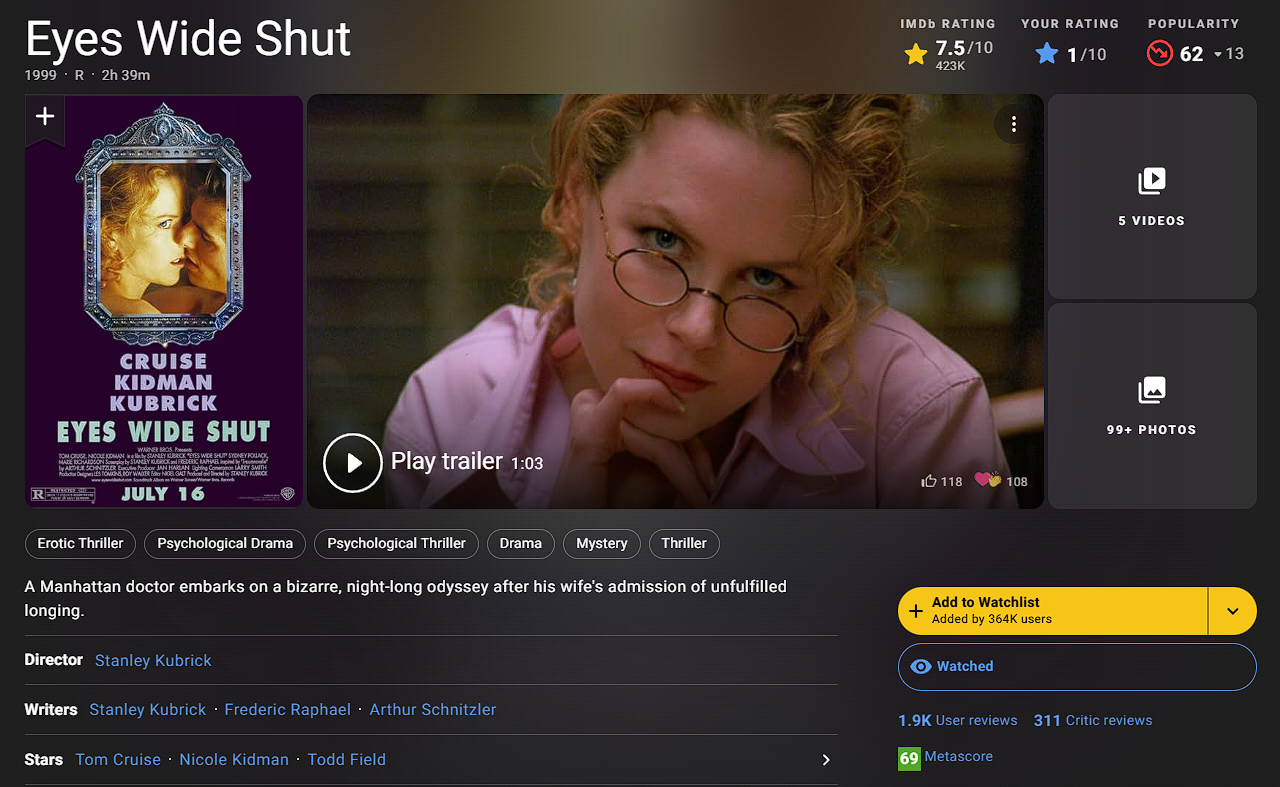This screenshot has width=1280, height=787.
Task: Open the 99+ Photos gallery tile
Action: [x=1152, y=406]
